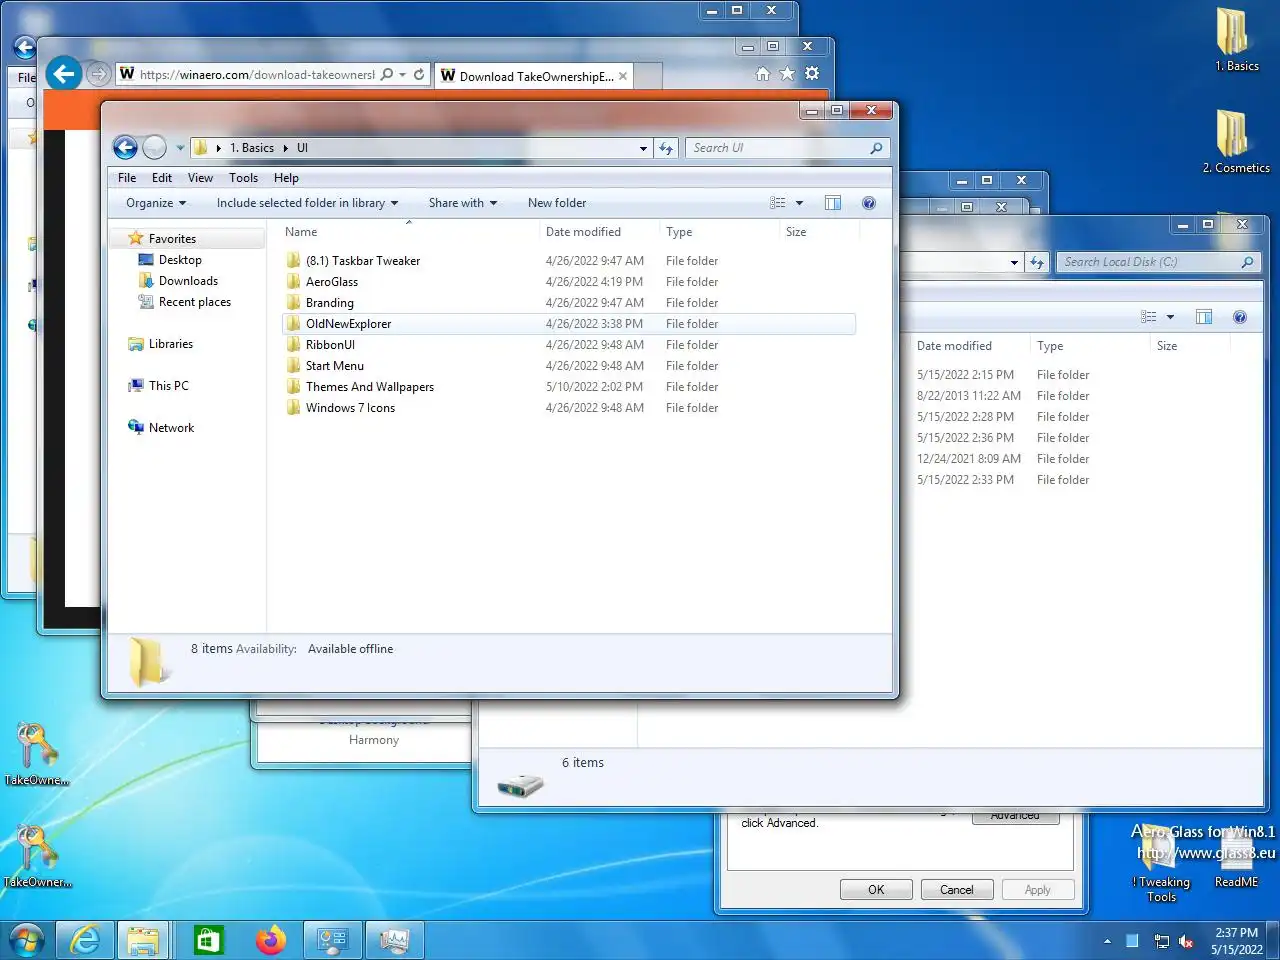This screenshot has width=1280, height=960.
Task: Open This PC in navigation pane
Action: pyautogui.click(x=169, y=386)
